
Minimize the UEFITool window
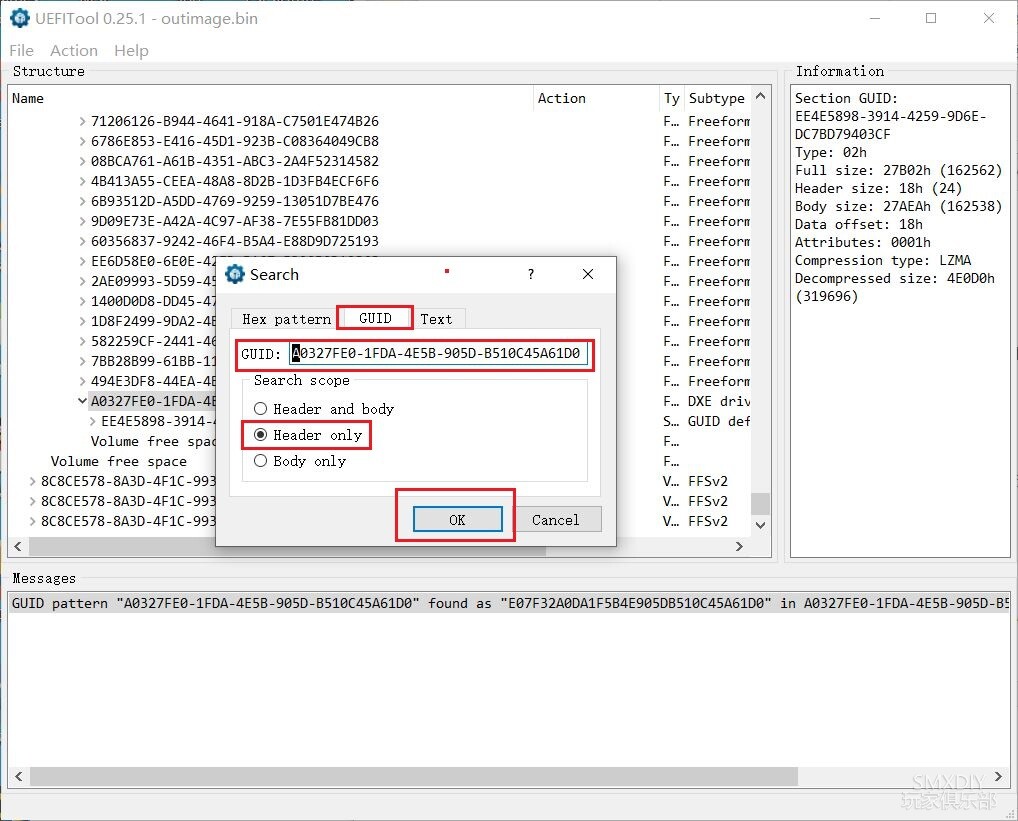pyautogui.click(x=875, y=18)
